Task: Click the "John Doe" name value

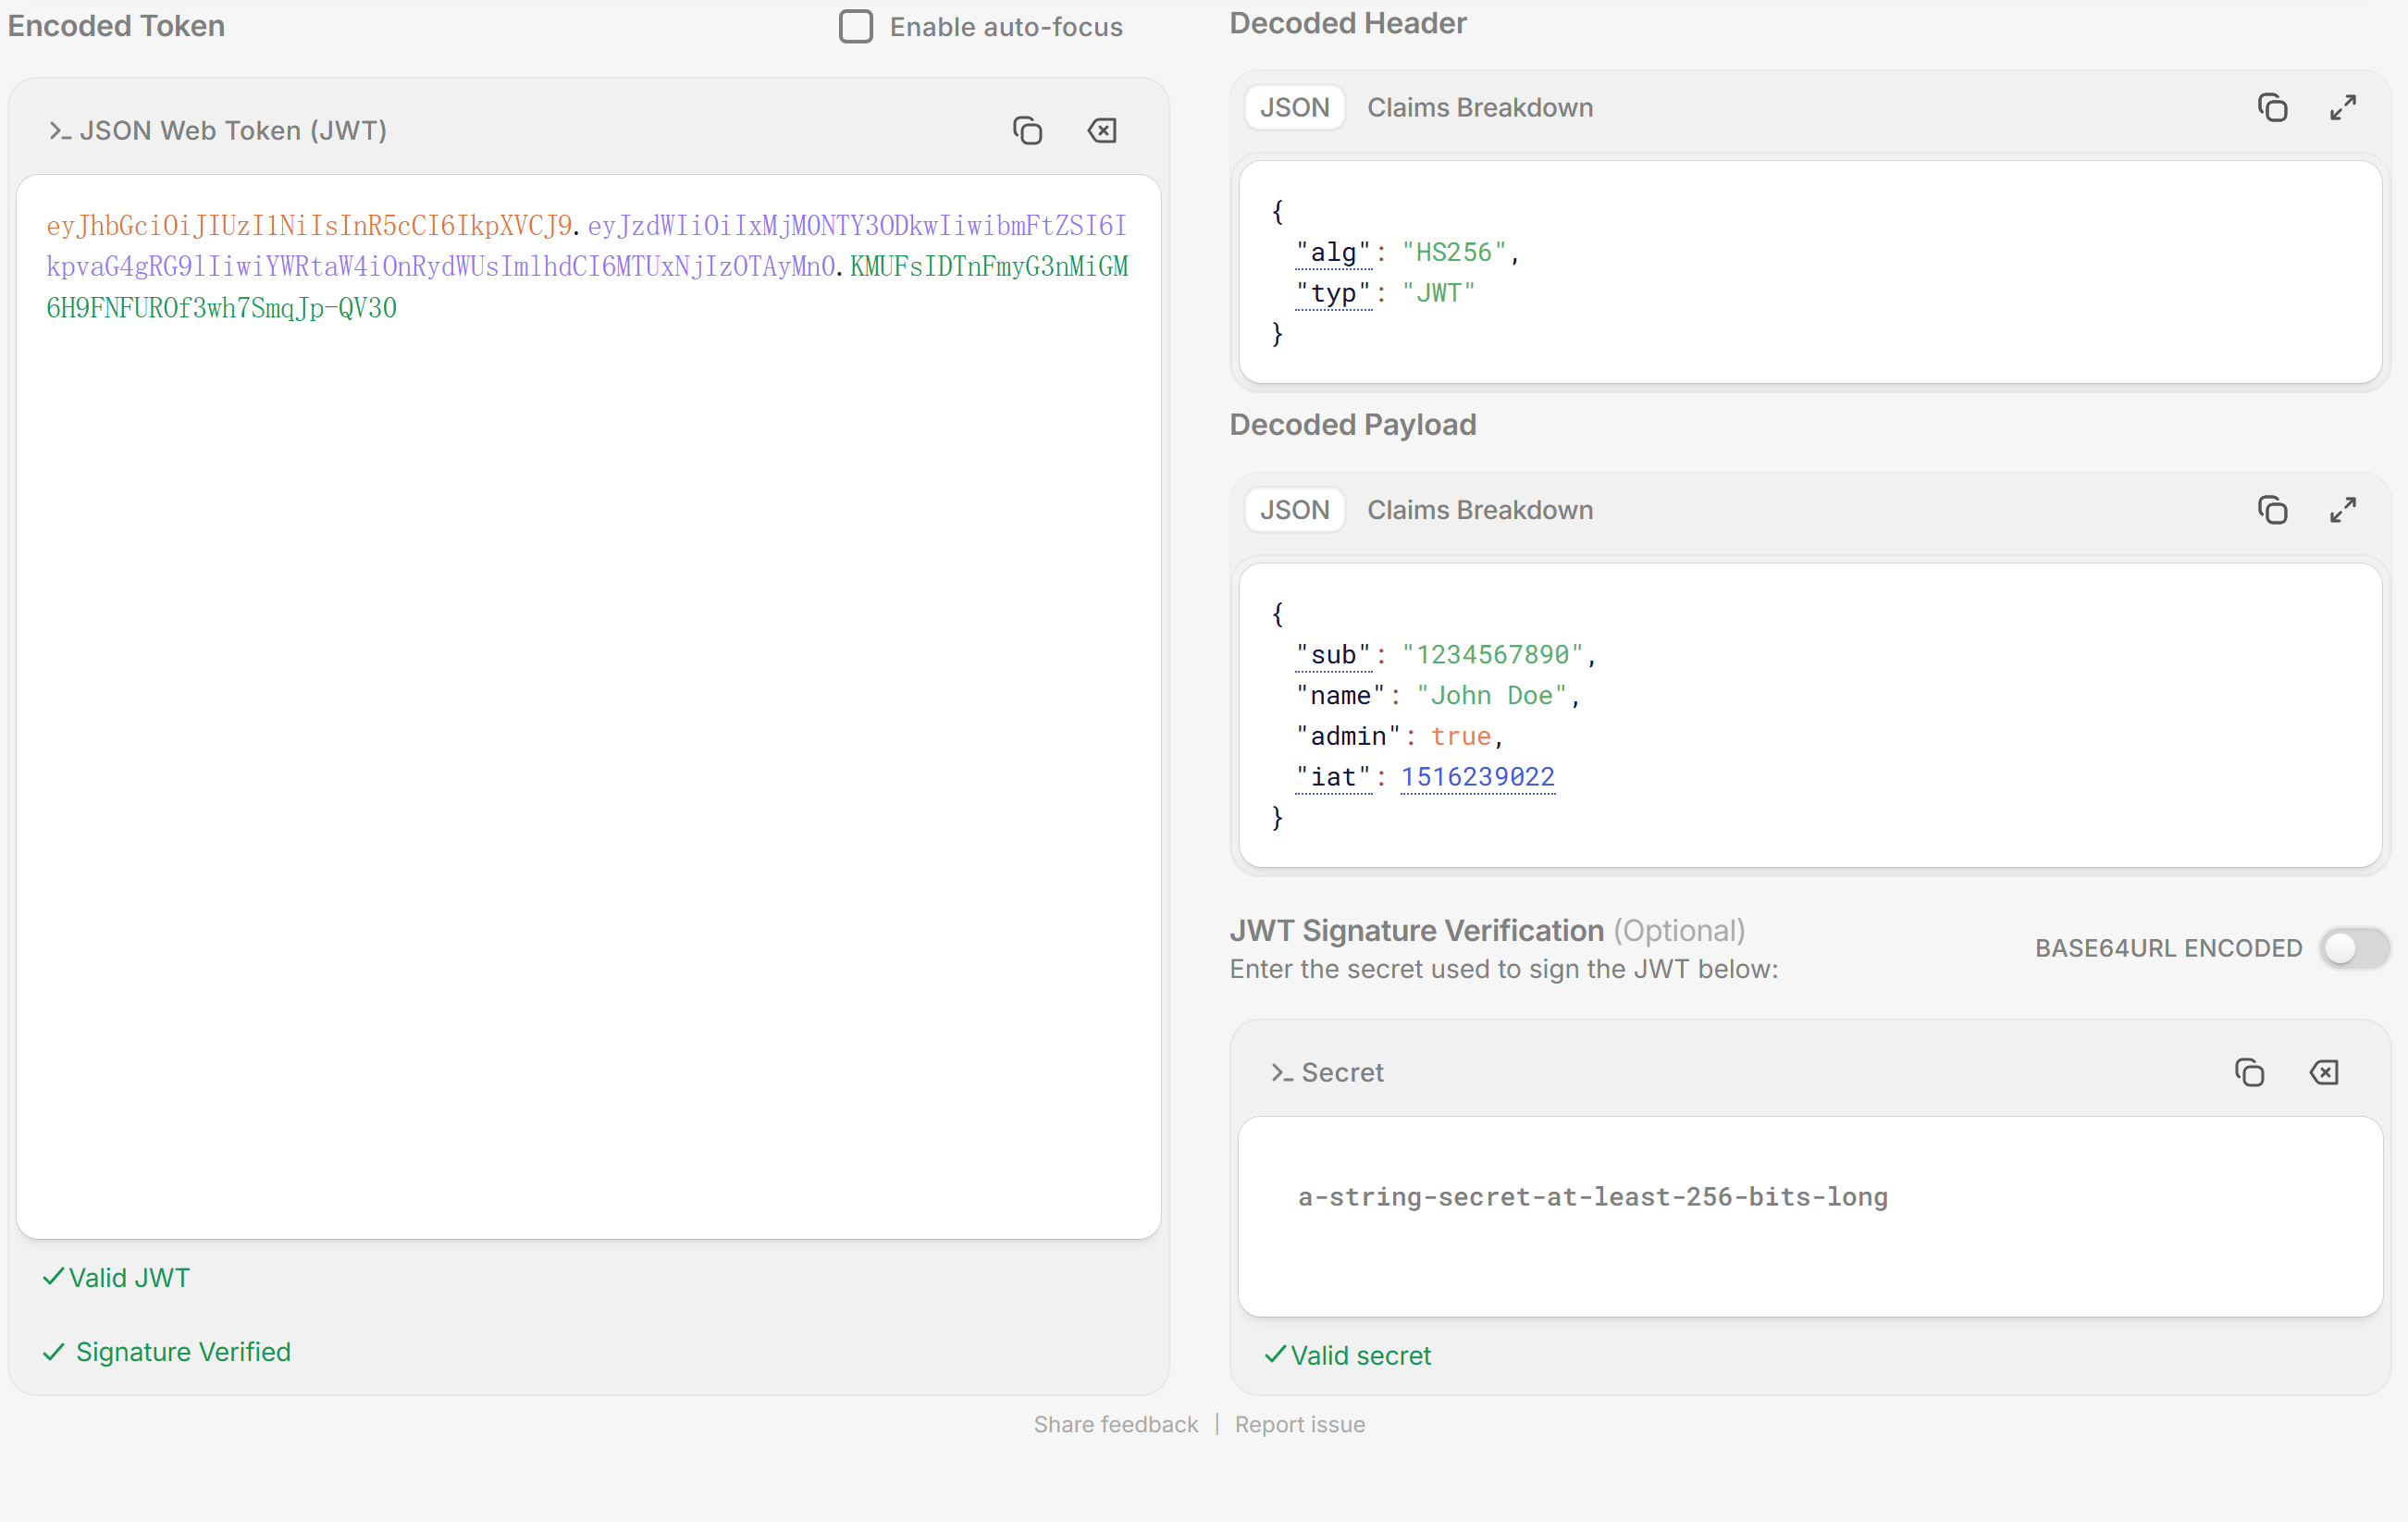Action: click(x=1491, y=696)
